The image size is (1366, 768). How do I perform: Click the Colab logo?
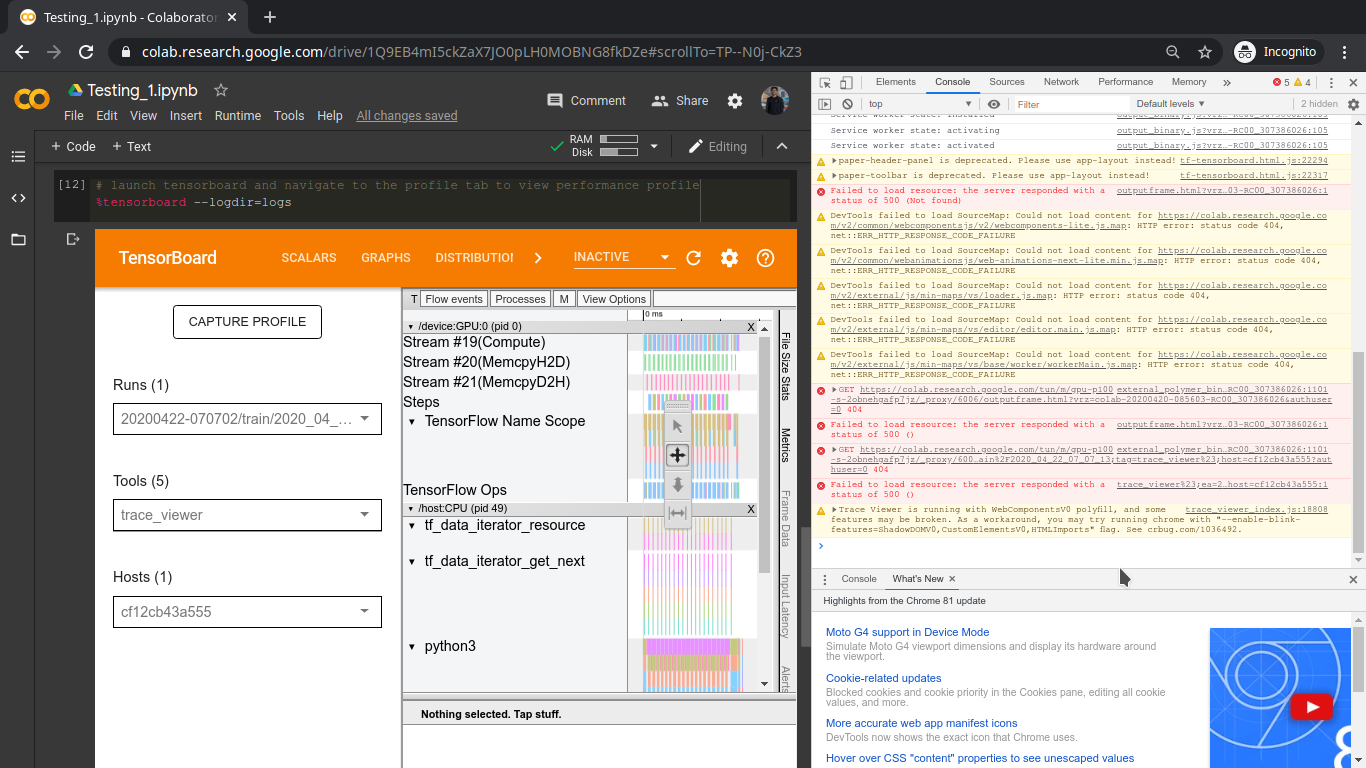pos(32,100)
